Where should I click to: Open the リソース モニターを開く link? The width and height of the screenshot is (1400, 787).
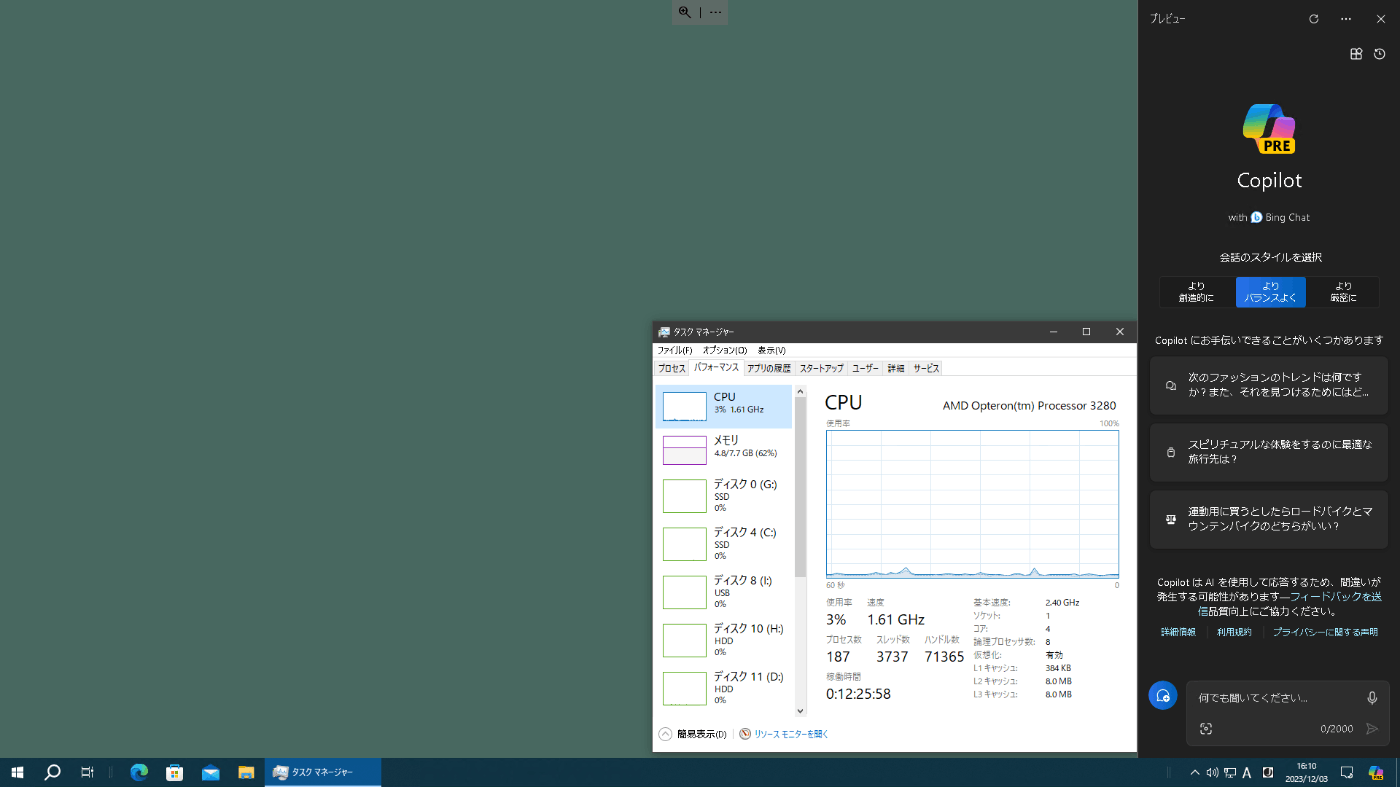coord(791,734)
